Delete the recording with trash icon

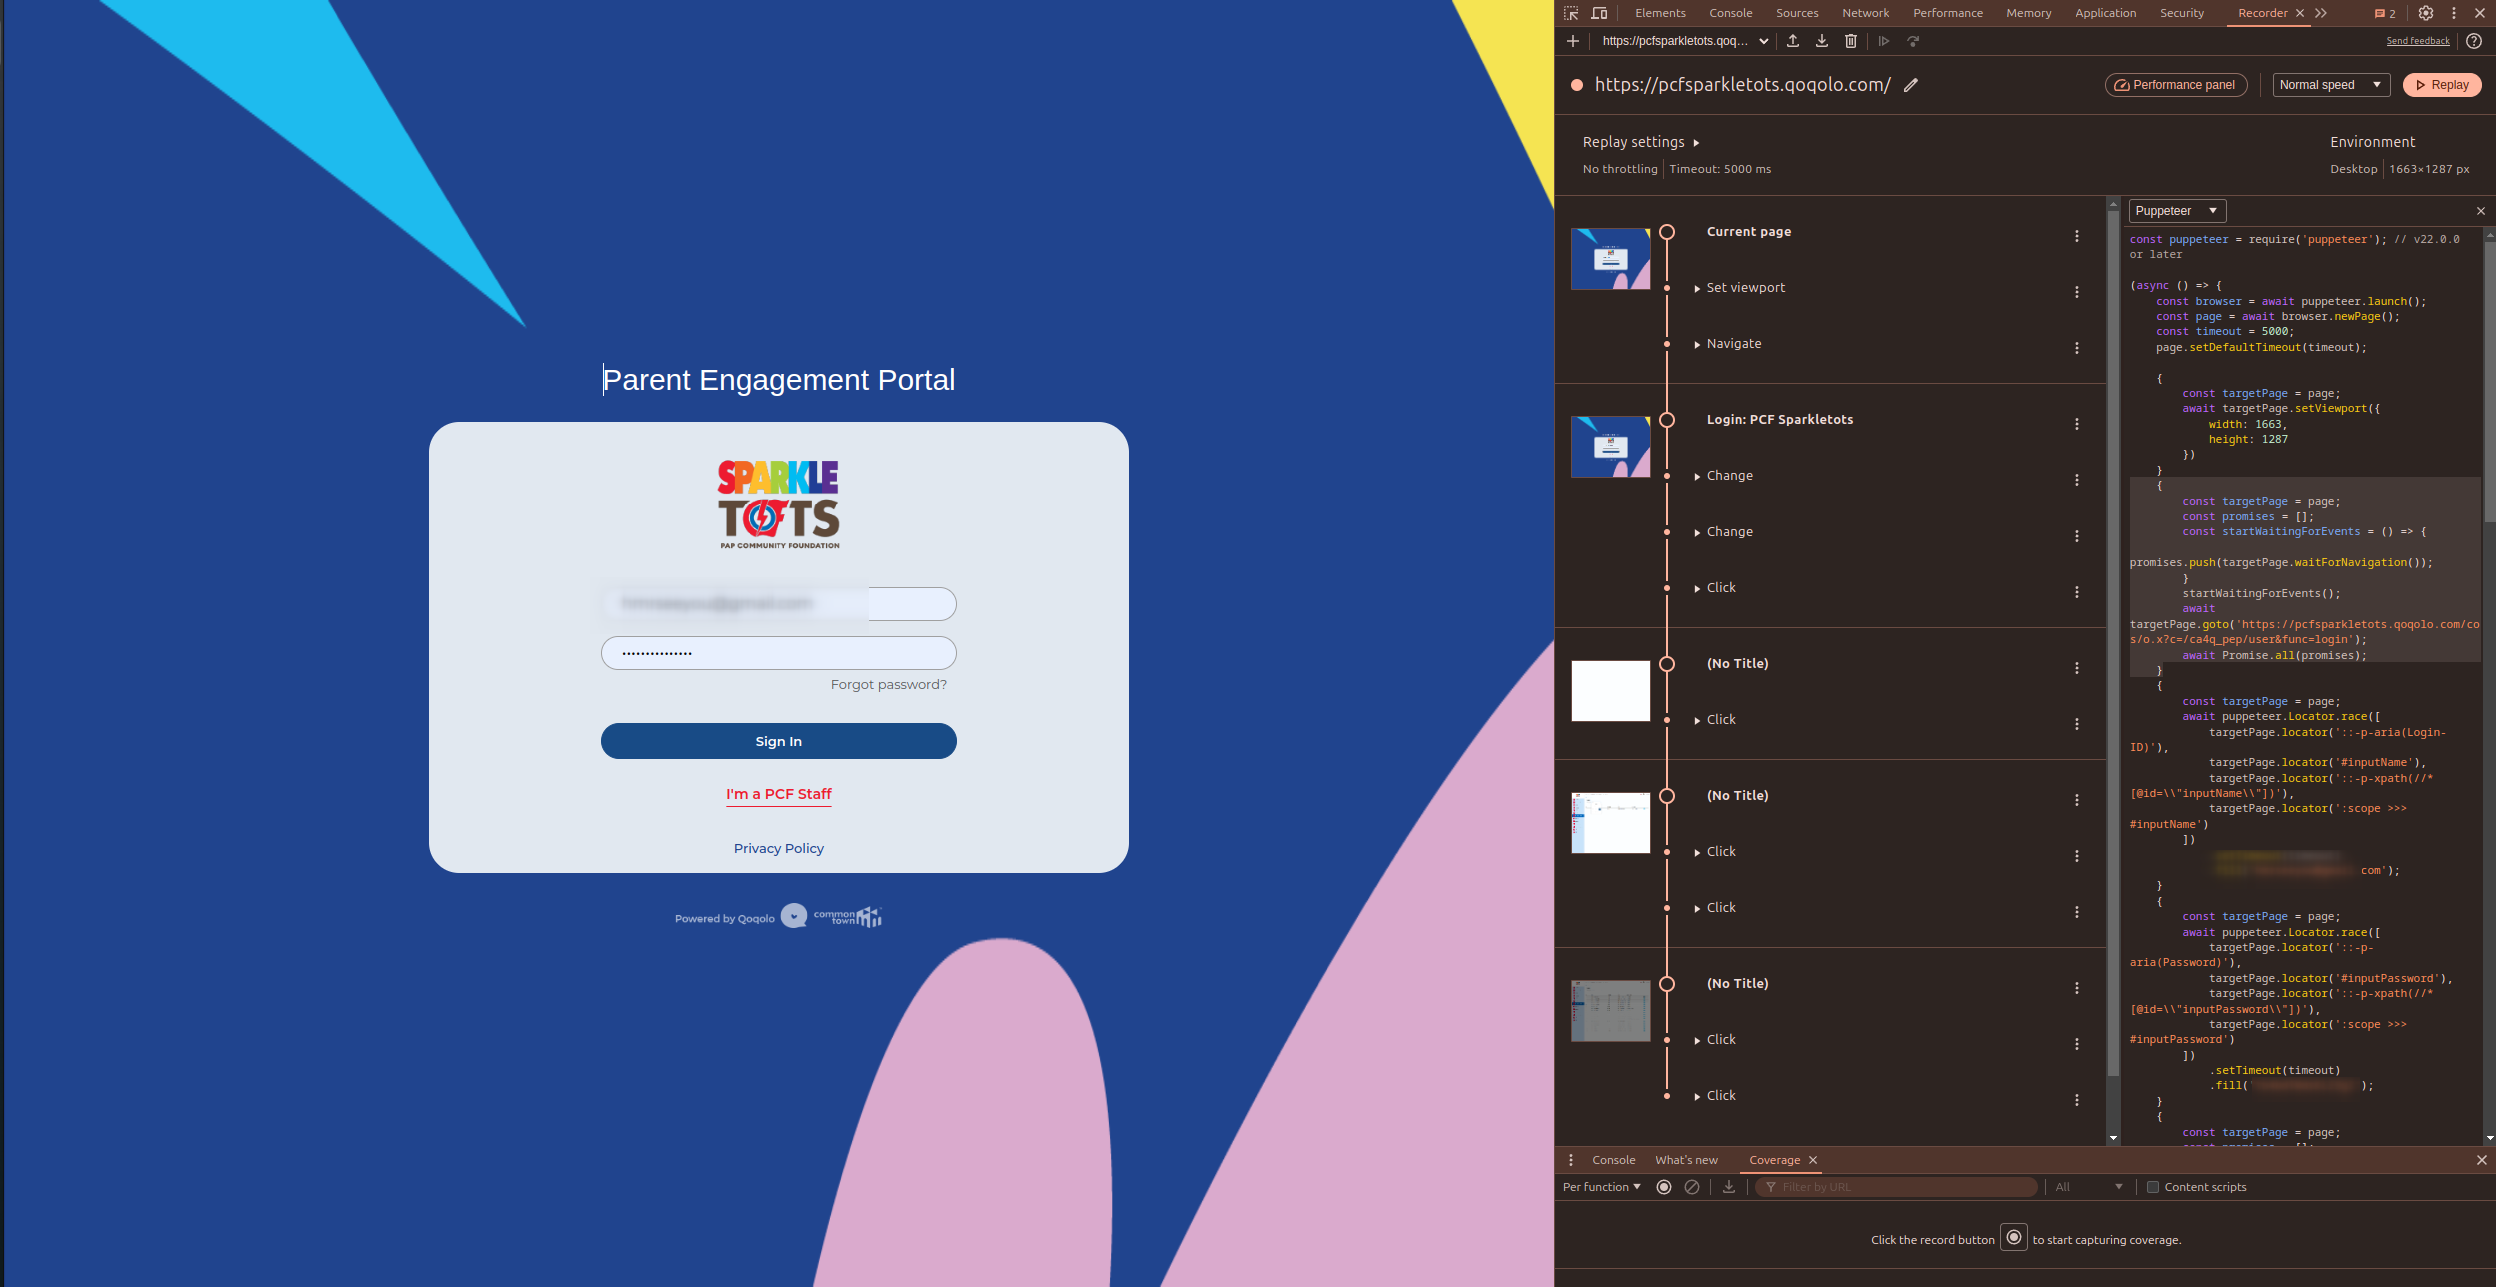point(1851,41)
